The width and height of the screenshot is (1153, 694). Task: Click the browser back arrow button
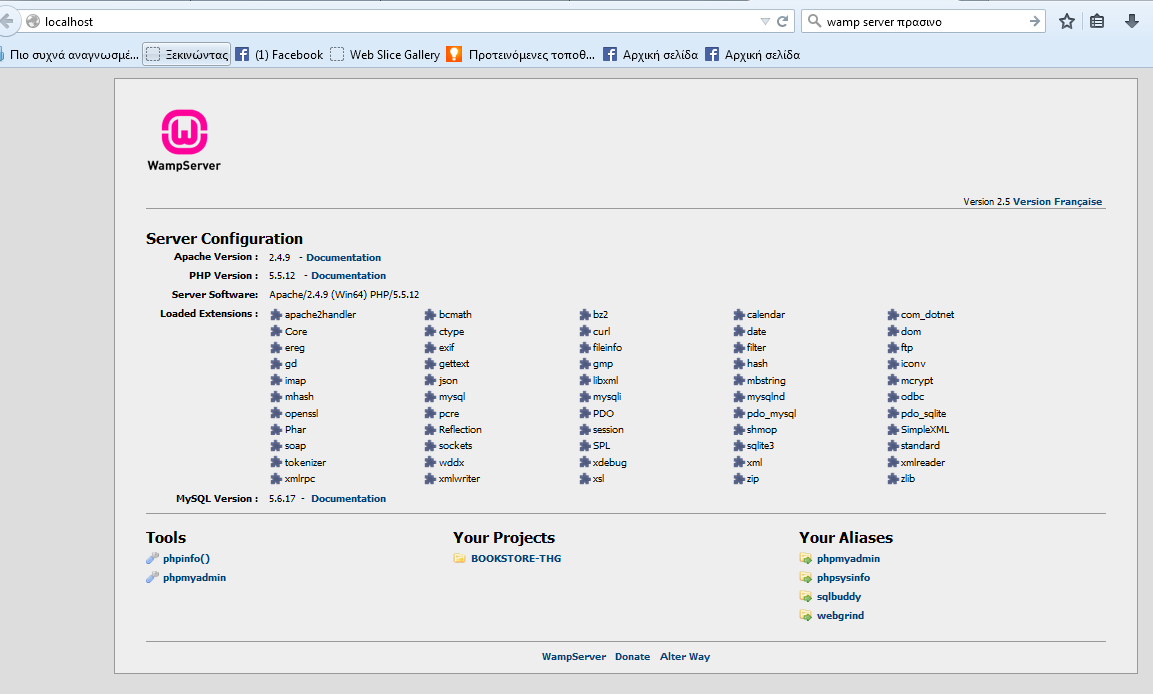(x=7, y=21)
